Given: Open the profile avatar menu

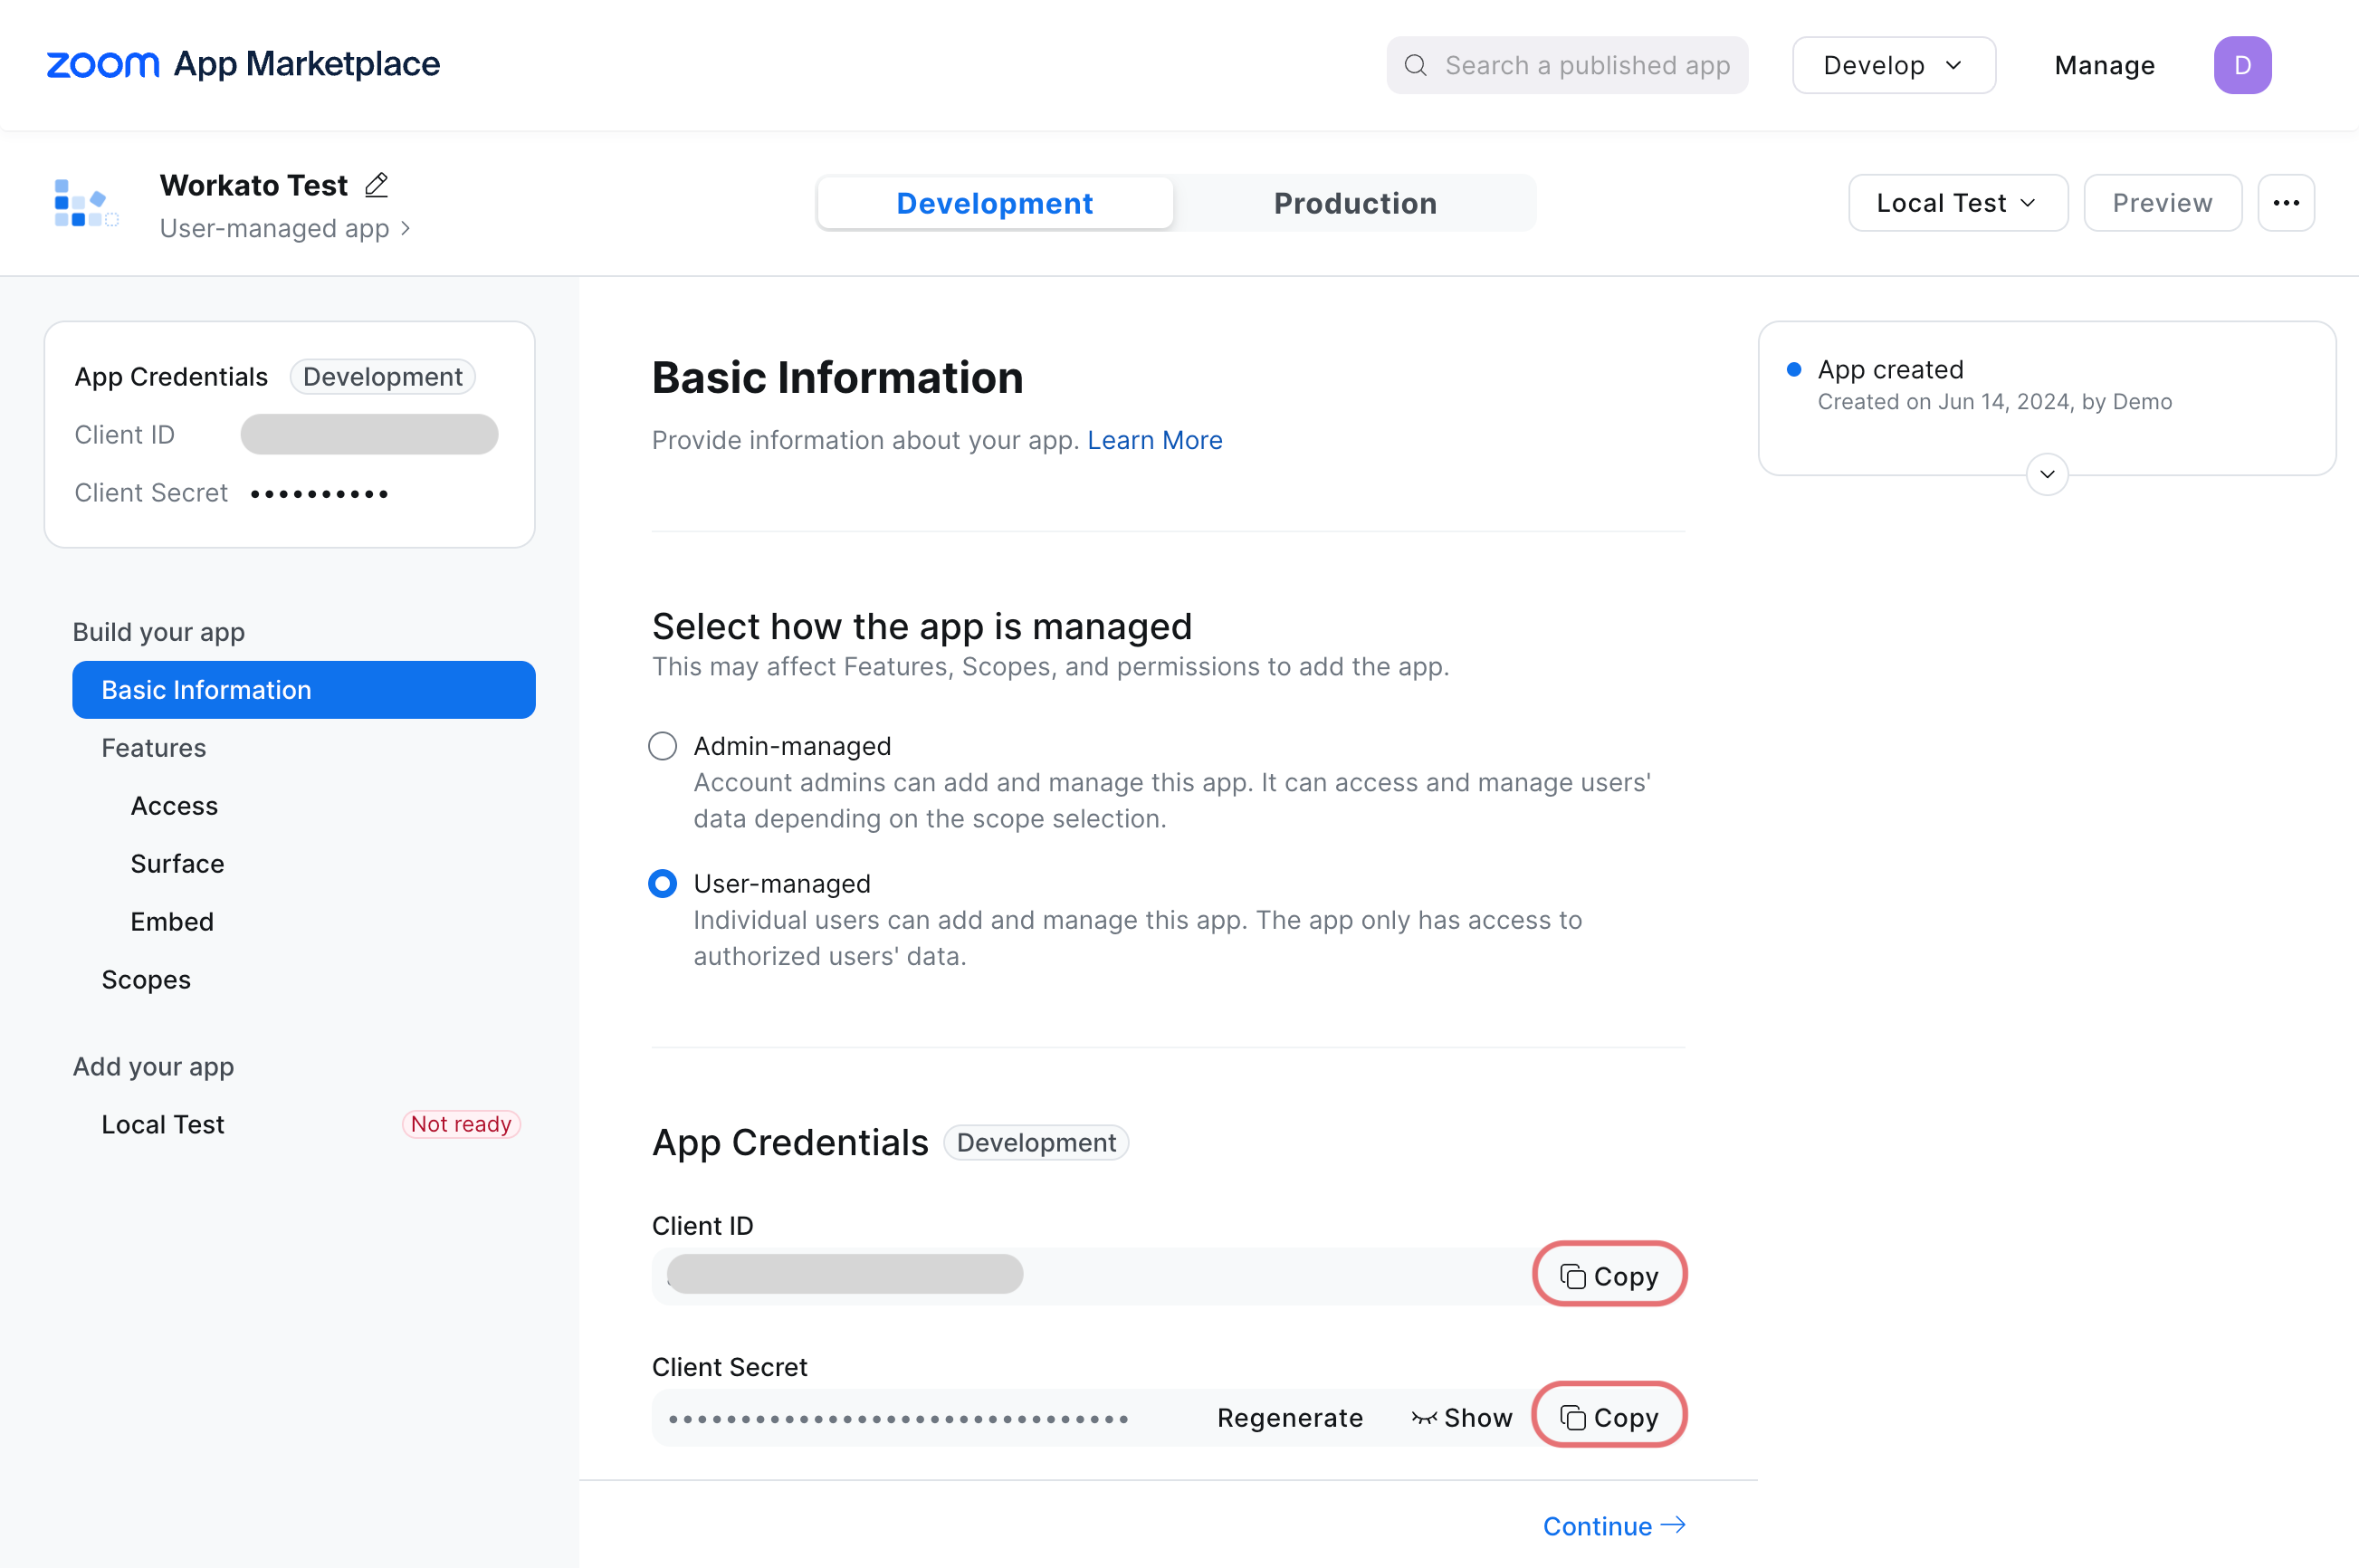Looking at the screenshot, I should tap(2243, 64).
